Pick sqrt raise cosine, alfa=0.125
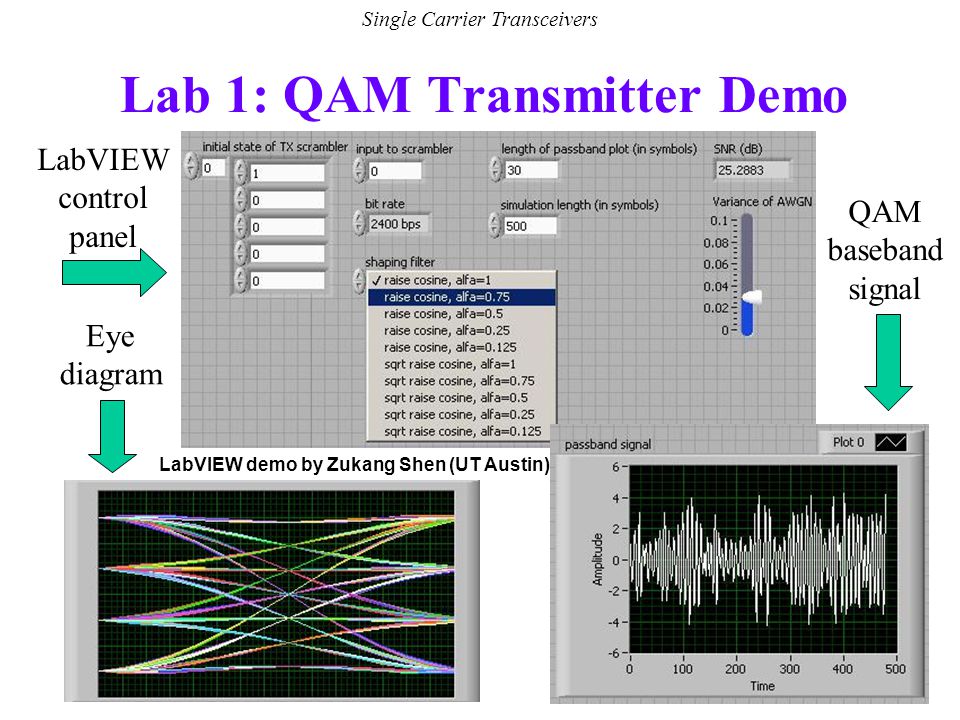 tap(462, 432)
